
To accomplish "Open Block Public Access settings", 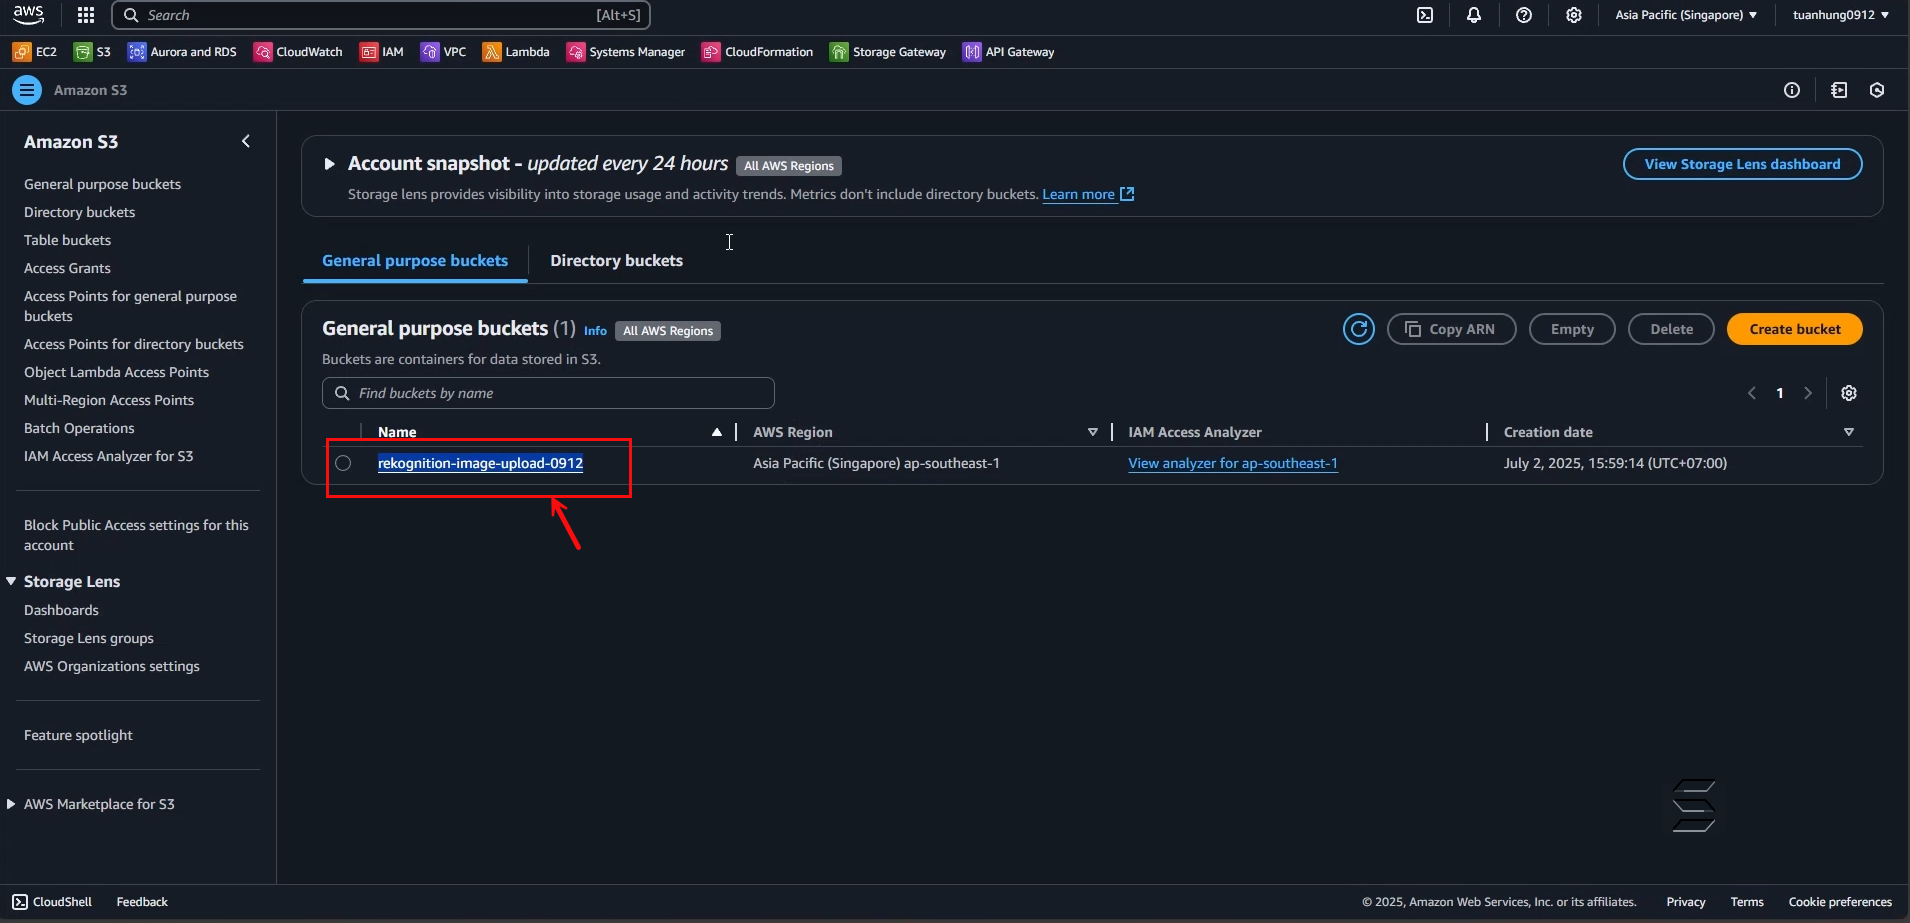I will pyautogui.click(x=136, y=535).
